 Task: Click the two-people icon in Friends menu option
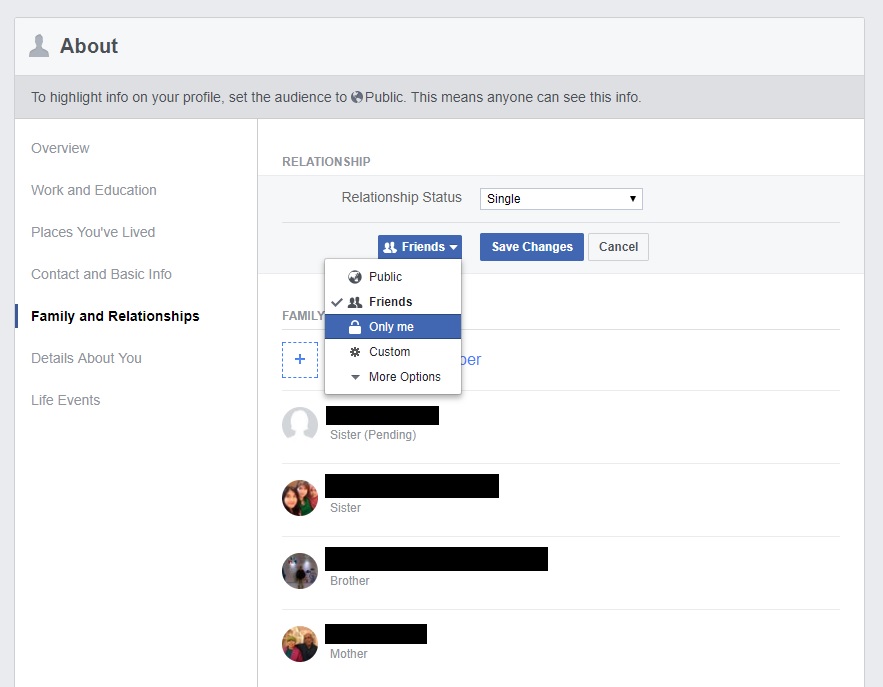pyautogui.click(x=355, y=302)
